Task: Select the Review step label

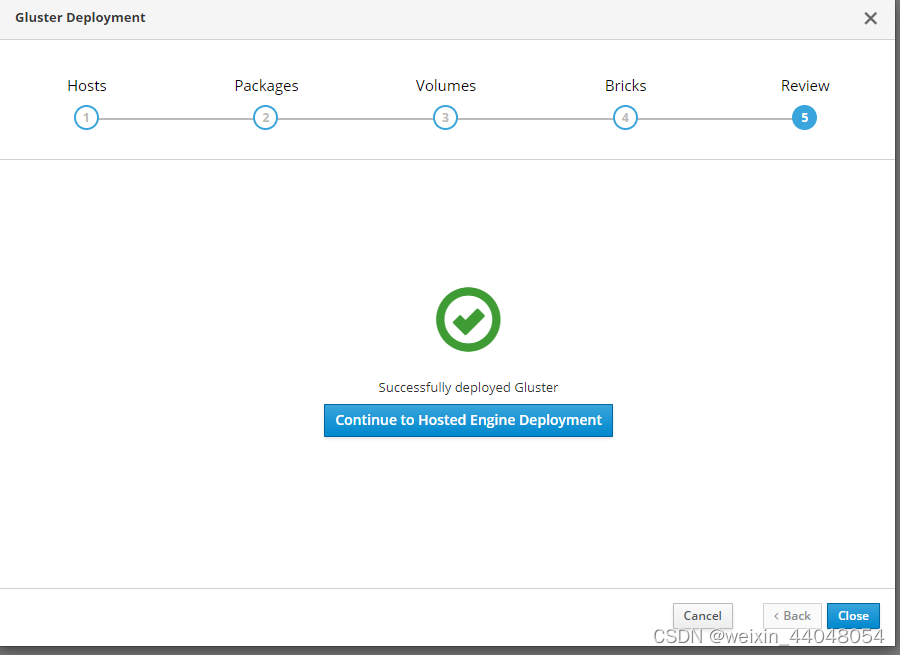Action: click(x=805, y=86)
